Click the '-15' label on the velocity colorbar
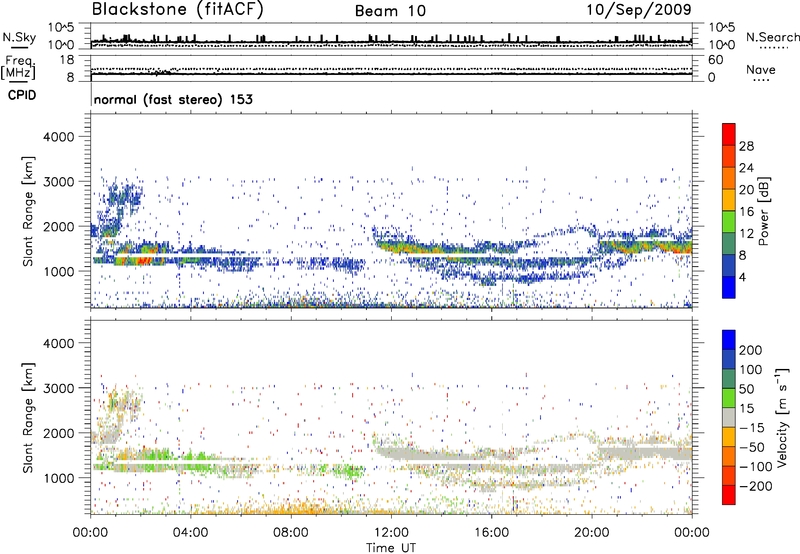Screen dimensions: 800x554 click(752, 427)
